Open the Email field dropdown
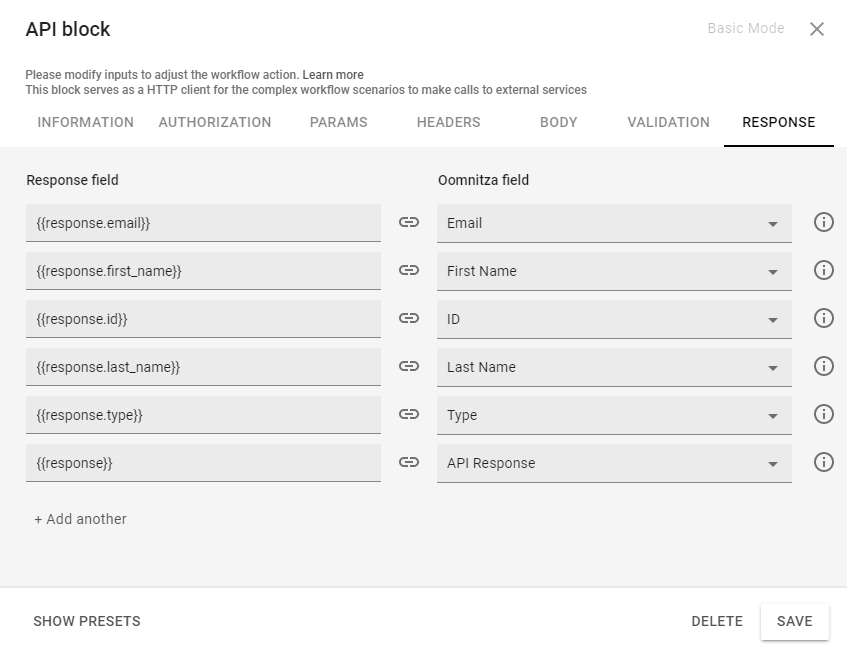Image resolution: width=847 pixels, height=653 pixels. point(773,222)
